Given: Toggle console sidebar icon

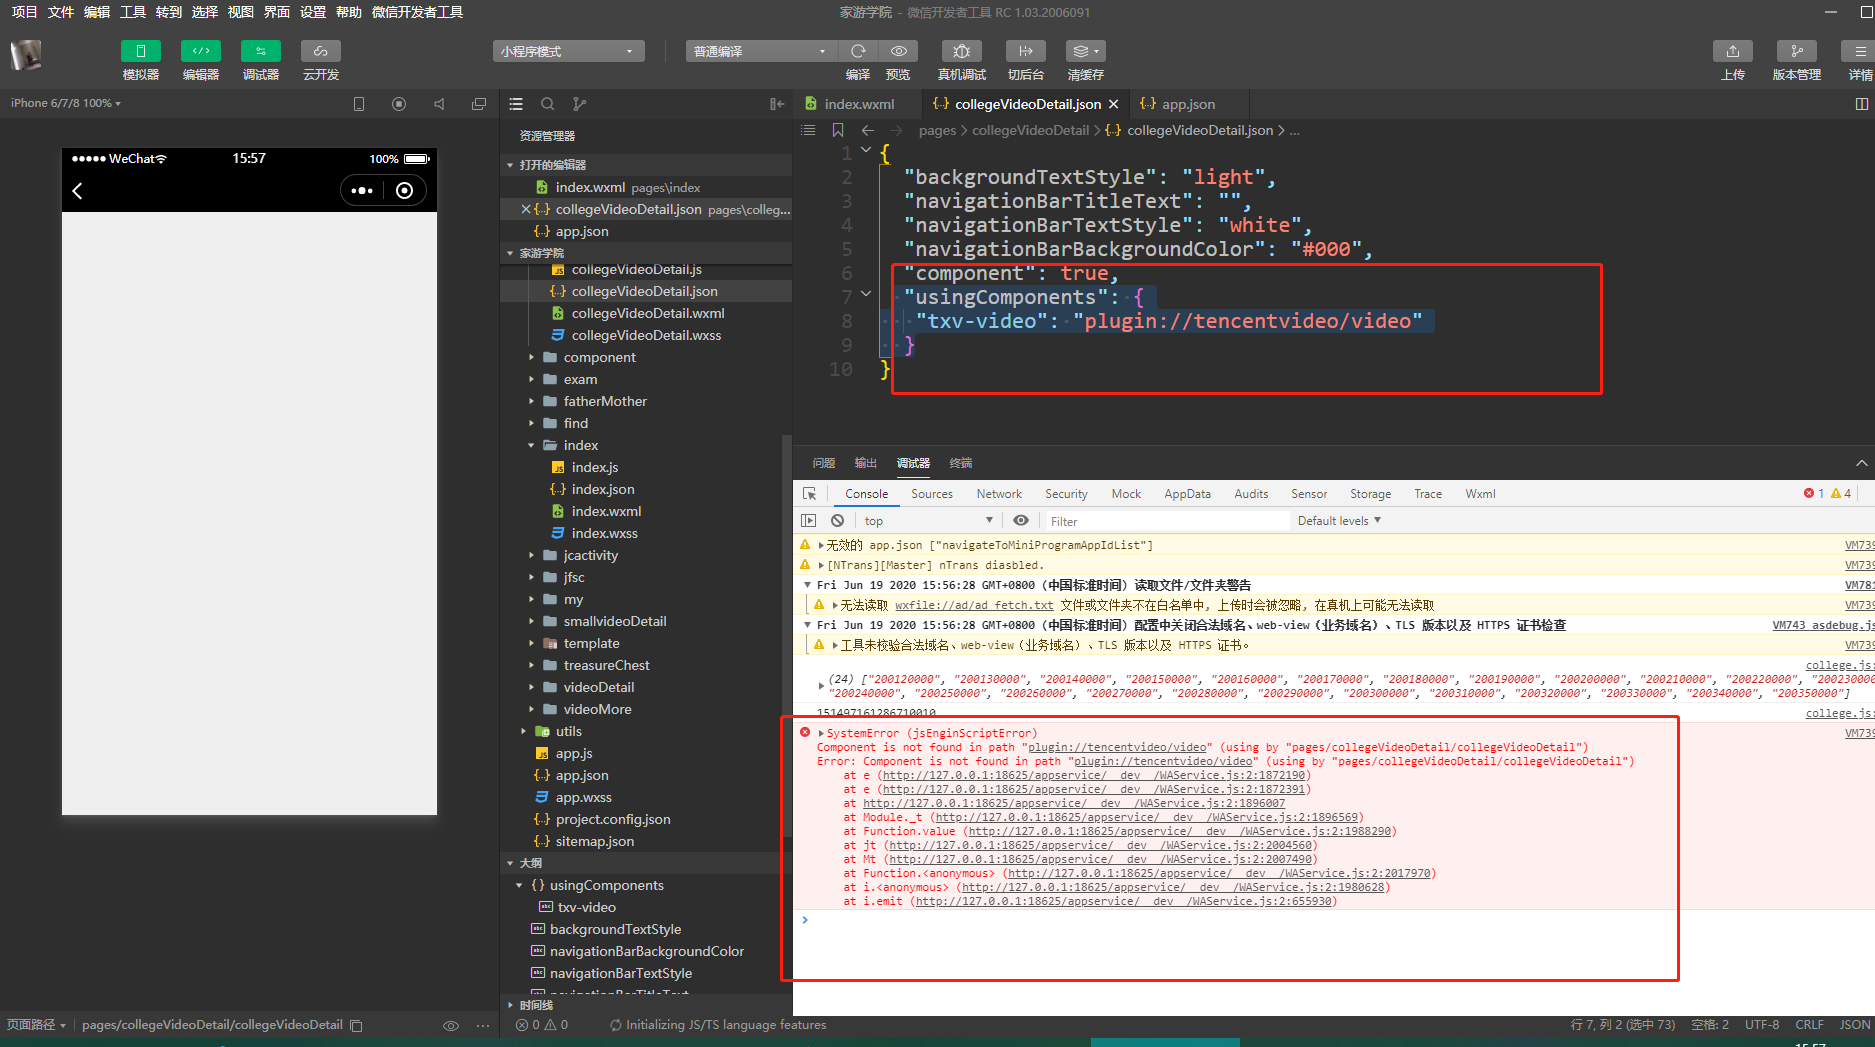Looking at the screenshot, I should point(809,521).
